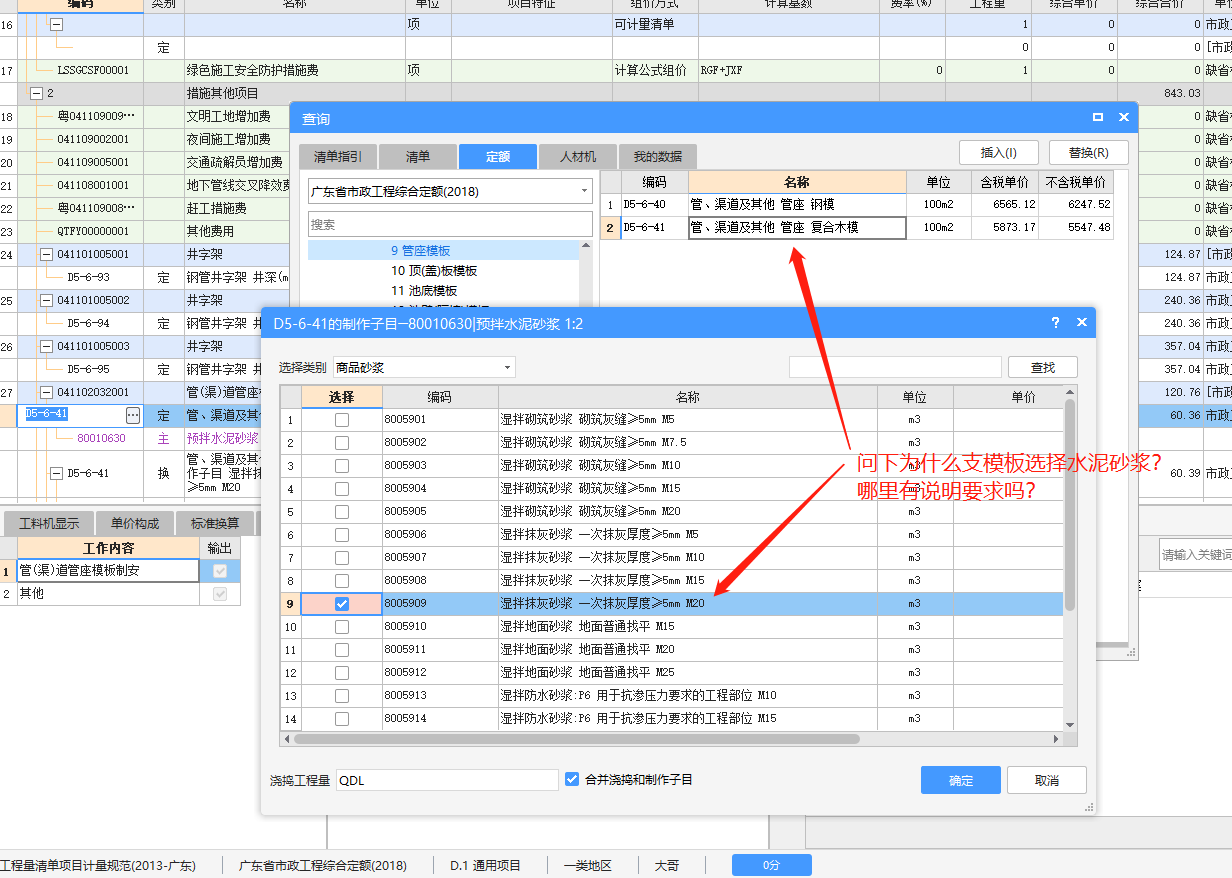Click the 替换(R) button
This screenshot has height=878, width=1232.
point(1088,153)
